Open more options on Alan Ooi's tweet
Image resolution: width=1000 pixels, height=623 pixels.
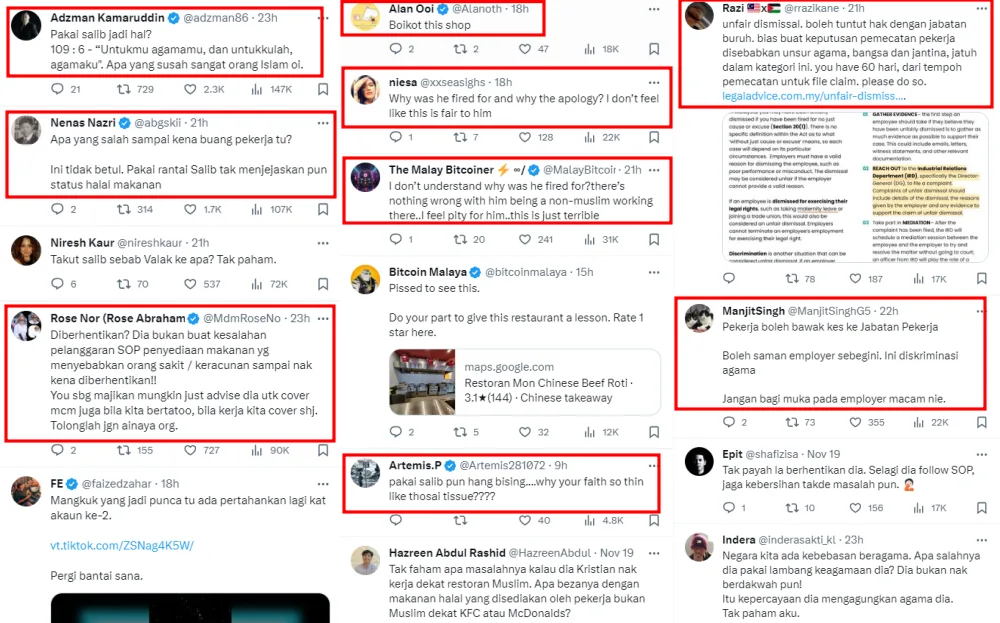(x=654, y=10)
